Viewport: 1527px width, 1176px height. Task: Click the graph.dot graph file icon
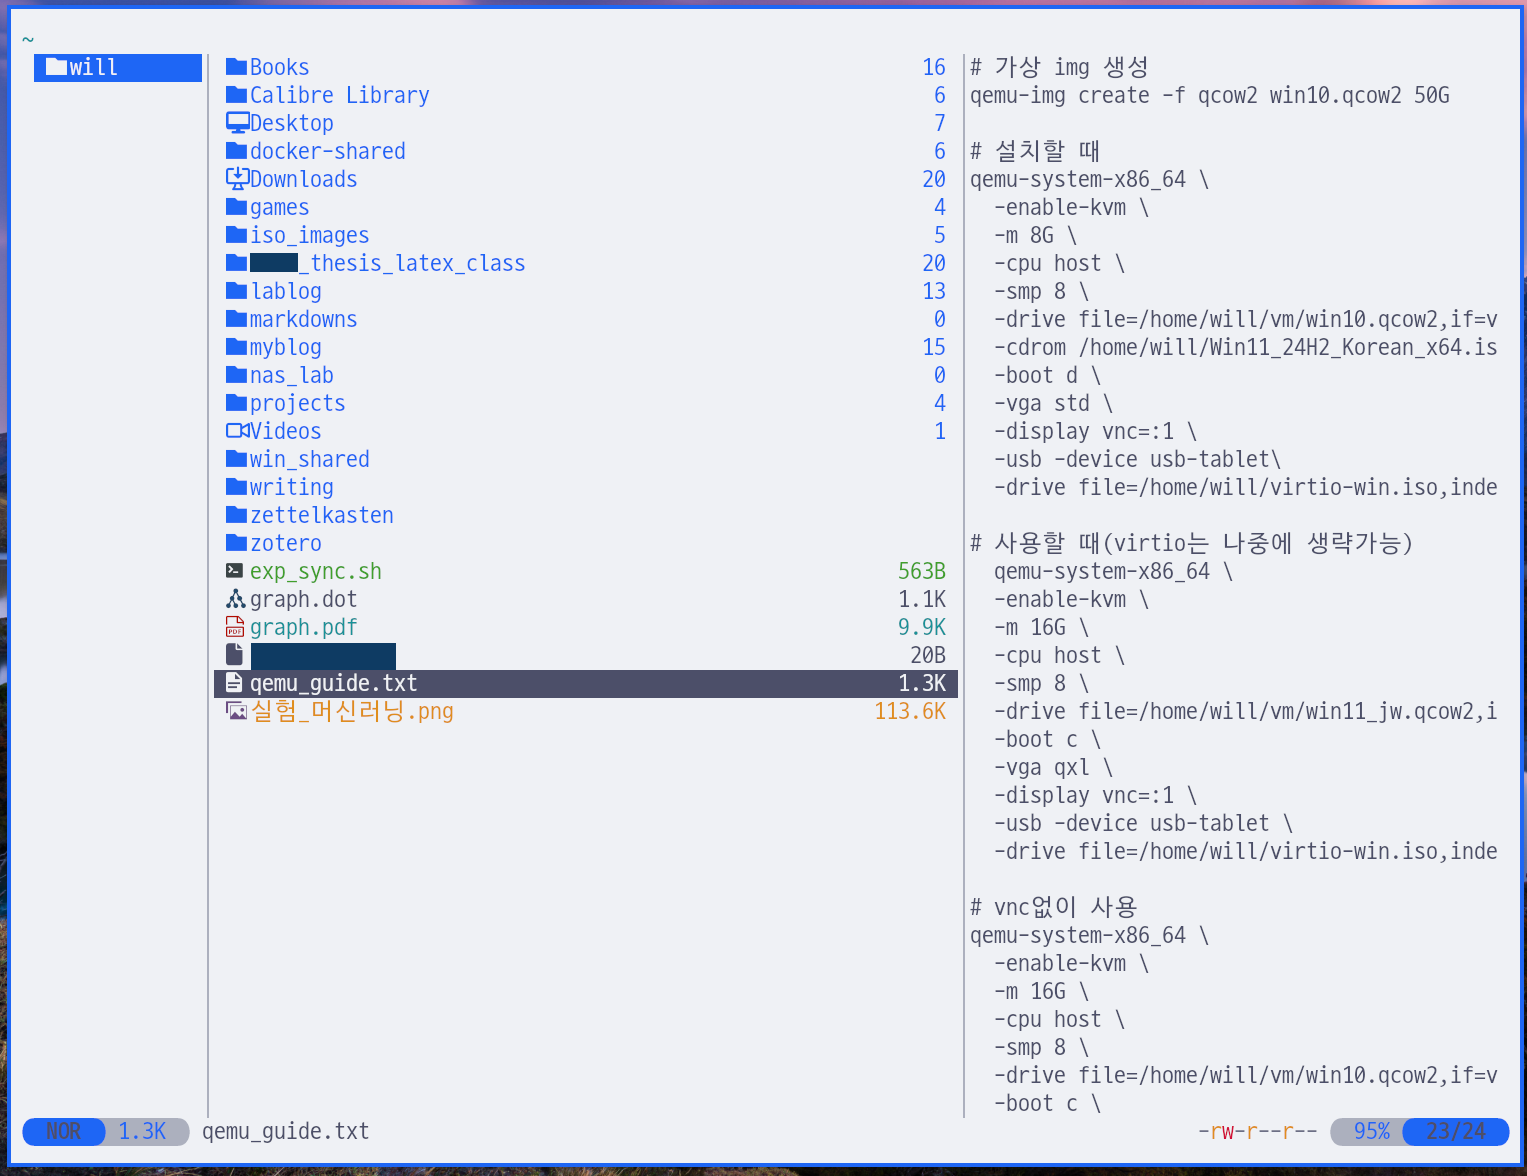point(235,599)
